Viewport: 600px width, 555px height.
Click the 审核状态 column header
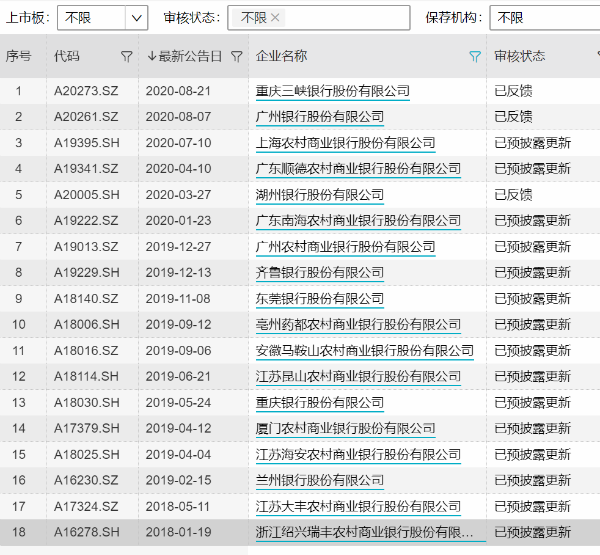click(519, 56)
